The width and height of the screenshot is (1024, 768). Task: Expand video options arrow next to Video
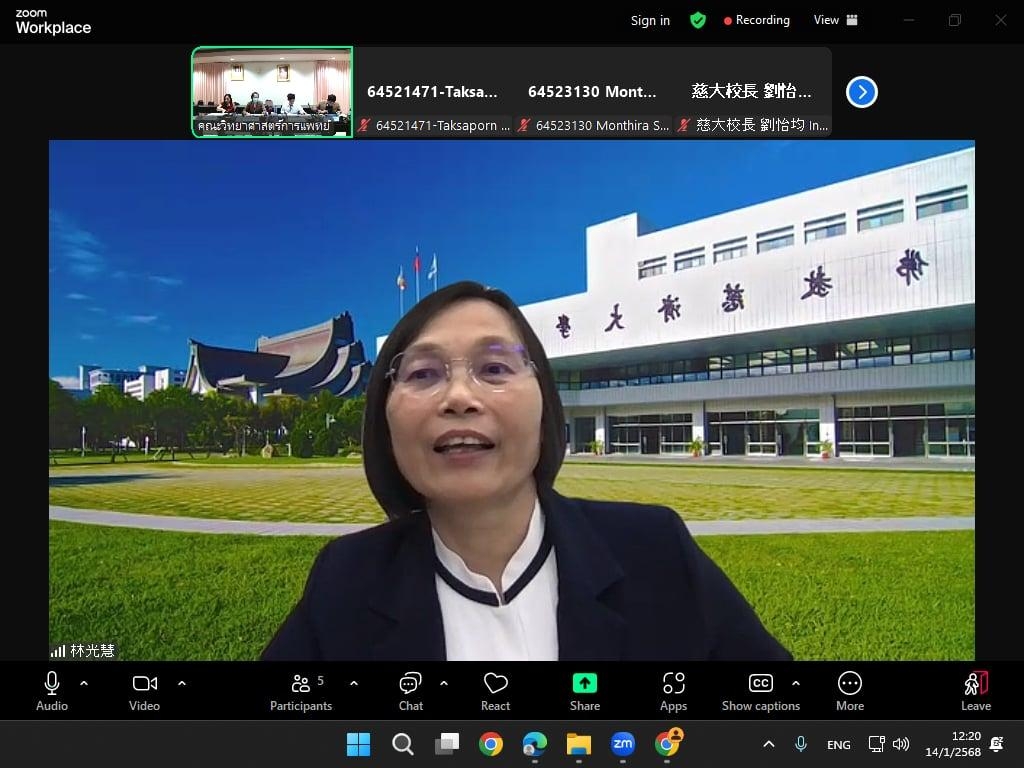tap(182, 683)
